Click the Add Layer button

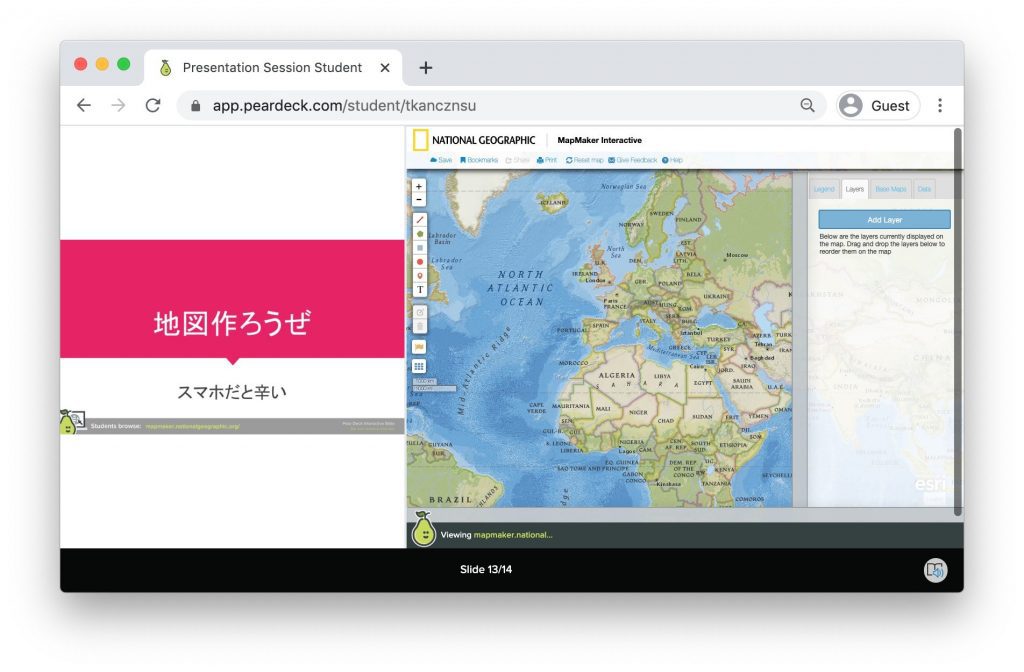point(884,219)
